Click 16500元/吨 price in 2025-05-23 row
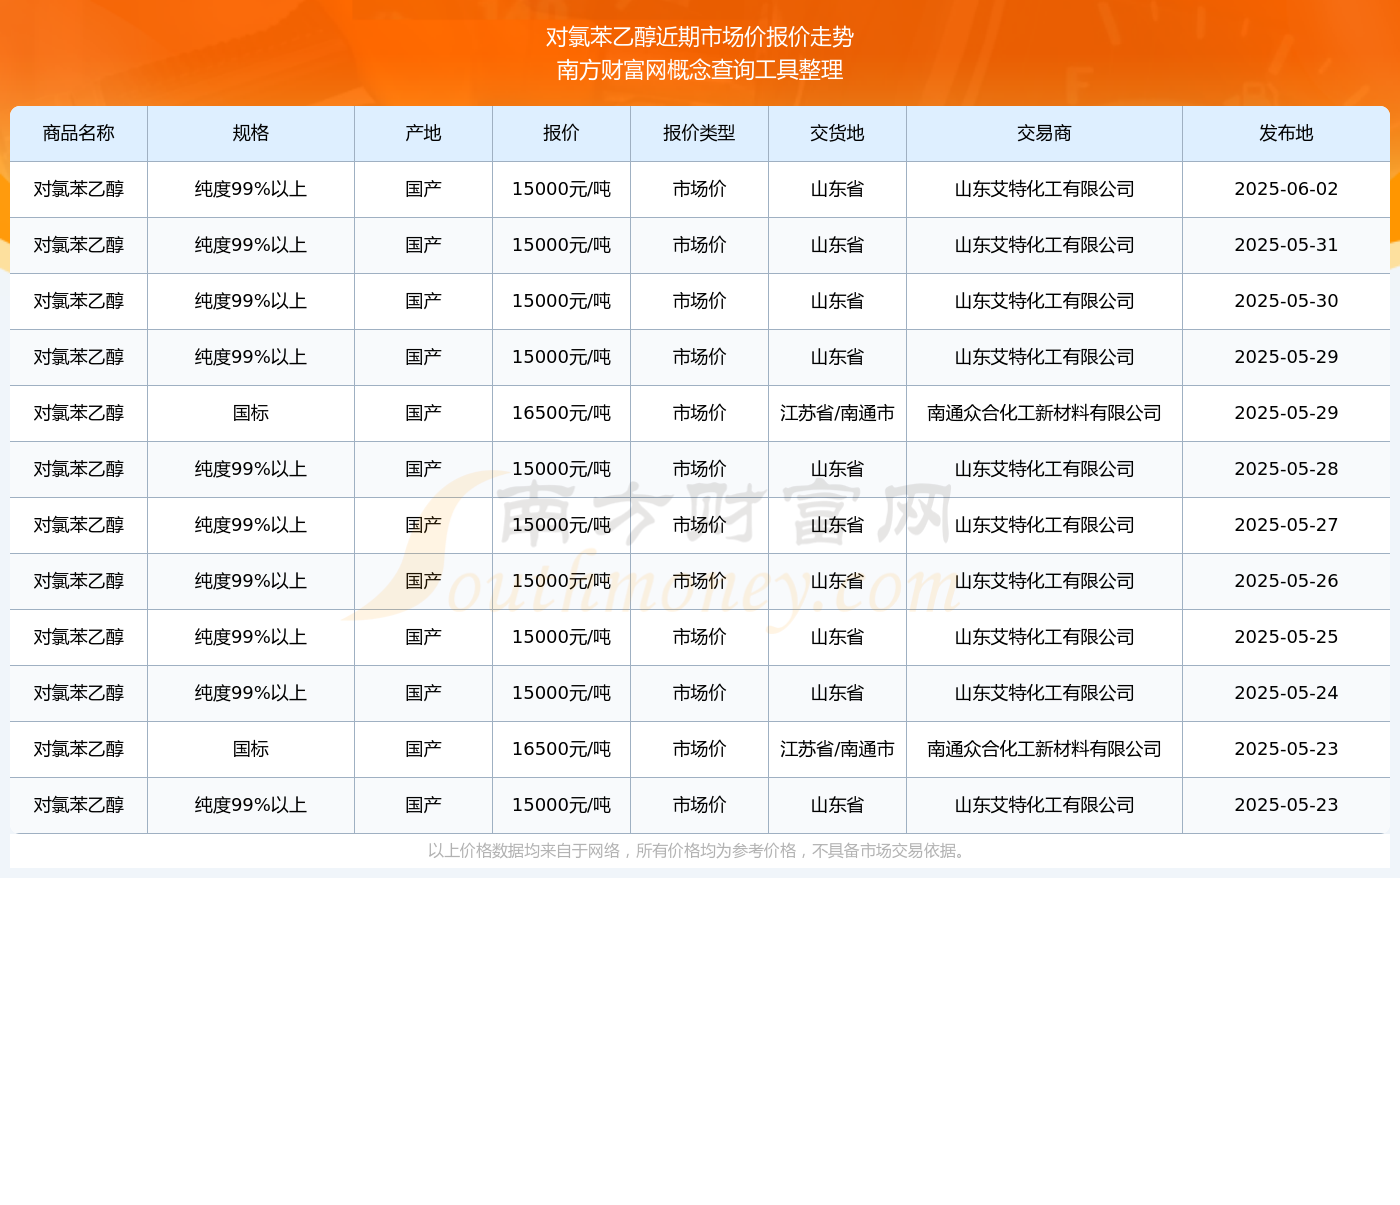 pos(562,749)
